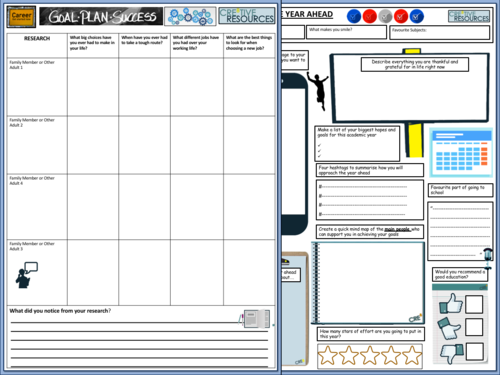
Task: Tick the checkbox beside thumbs down
Action: [475, 352]
